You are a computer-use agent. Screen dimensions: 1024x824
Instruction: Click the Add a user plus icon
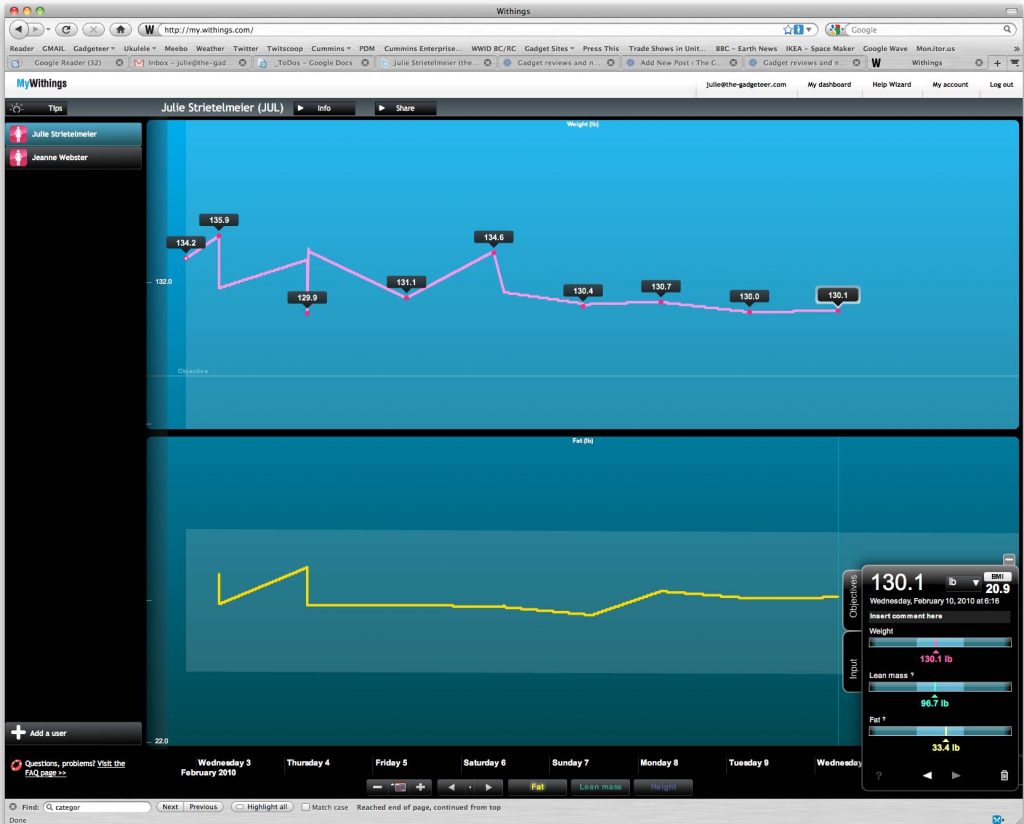[18, 733]
